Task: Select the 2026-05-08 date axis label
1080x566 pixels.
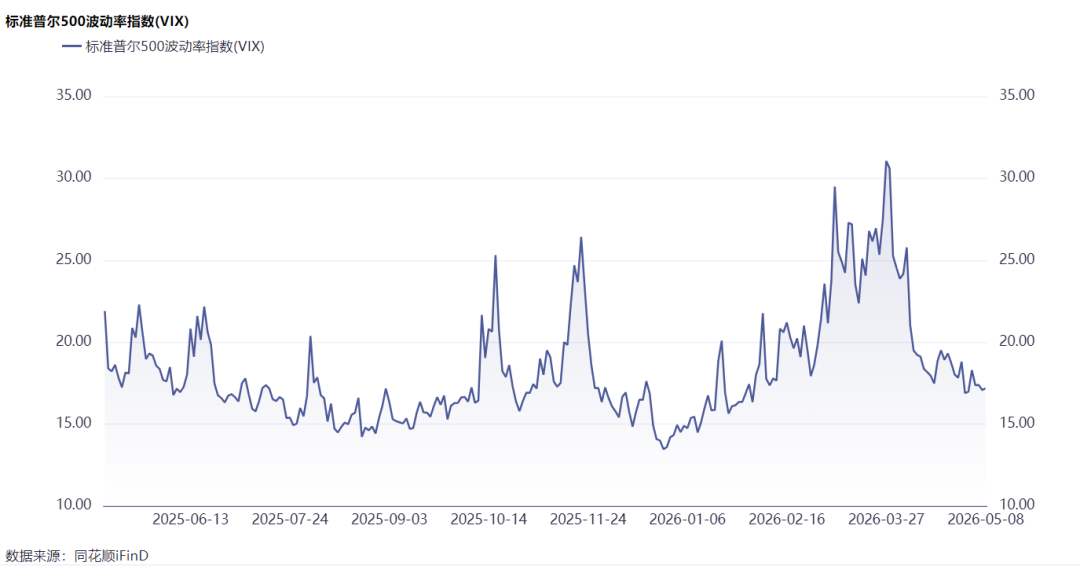Action: (x=986, y=519)
